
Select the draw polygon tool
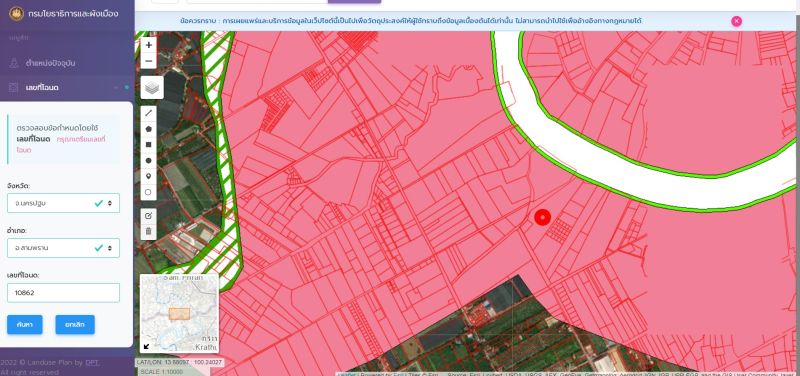tap(148, 129)
